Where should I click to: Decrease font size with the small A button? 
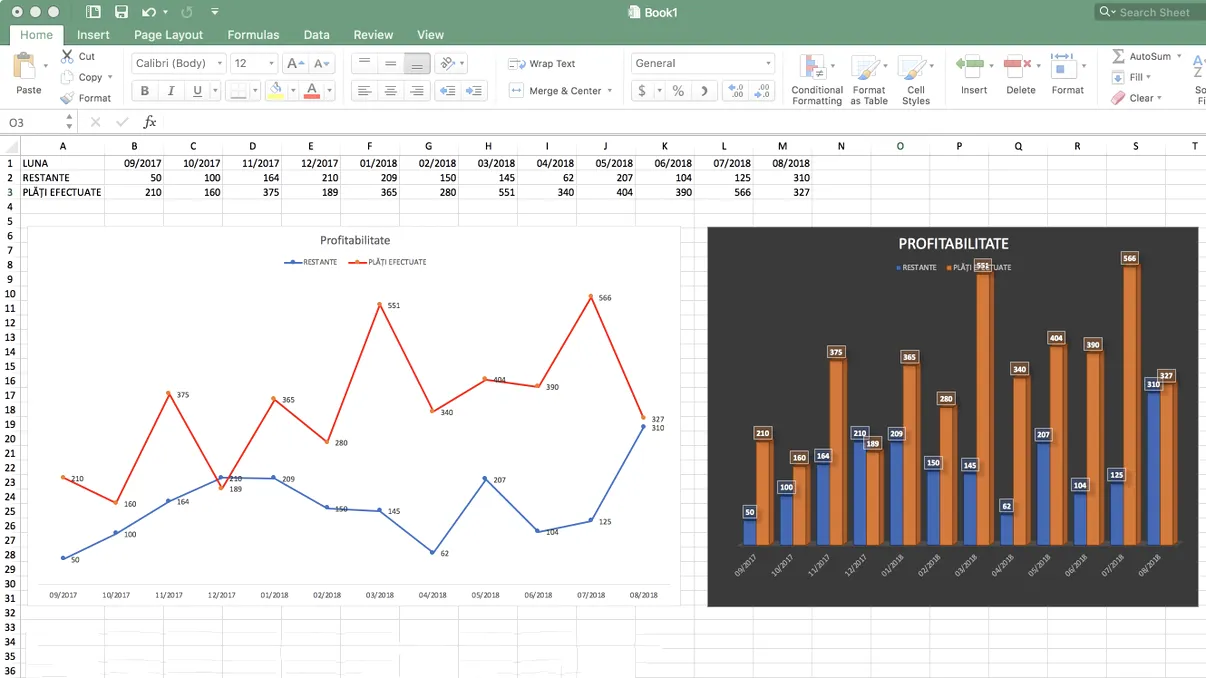point(320,63)
